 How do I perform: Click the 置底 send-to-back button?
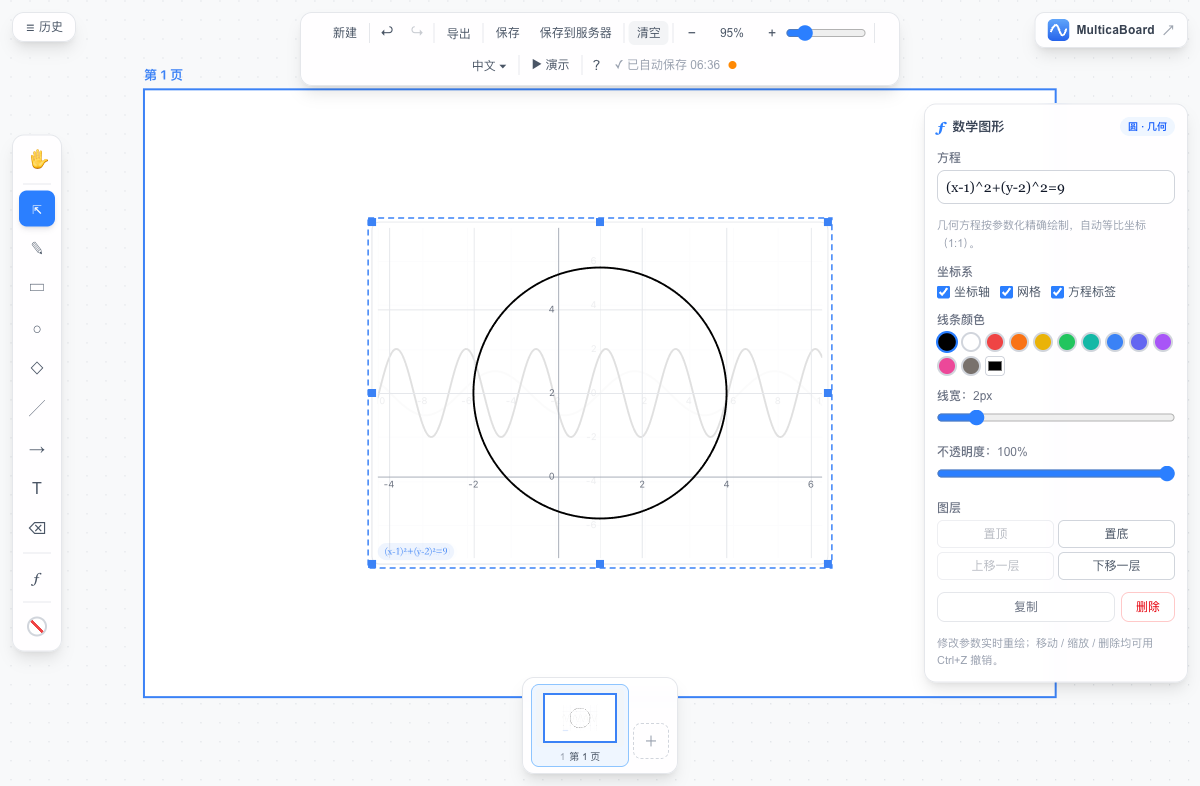point(1116,534)
